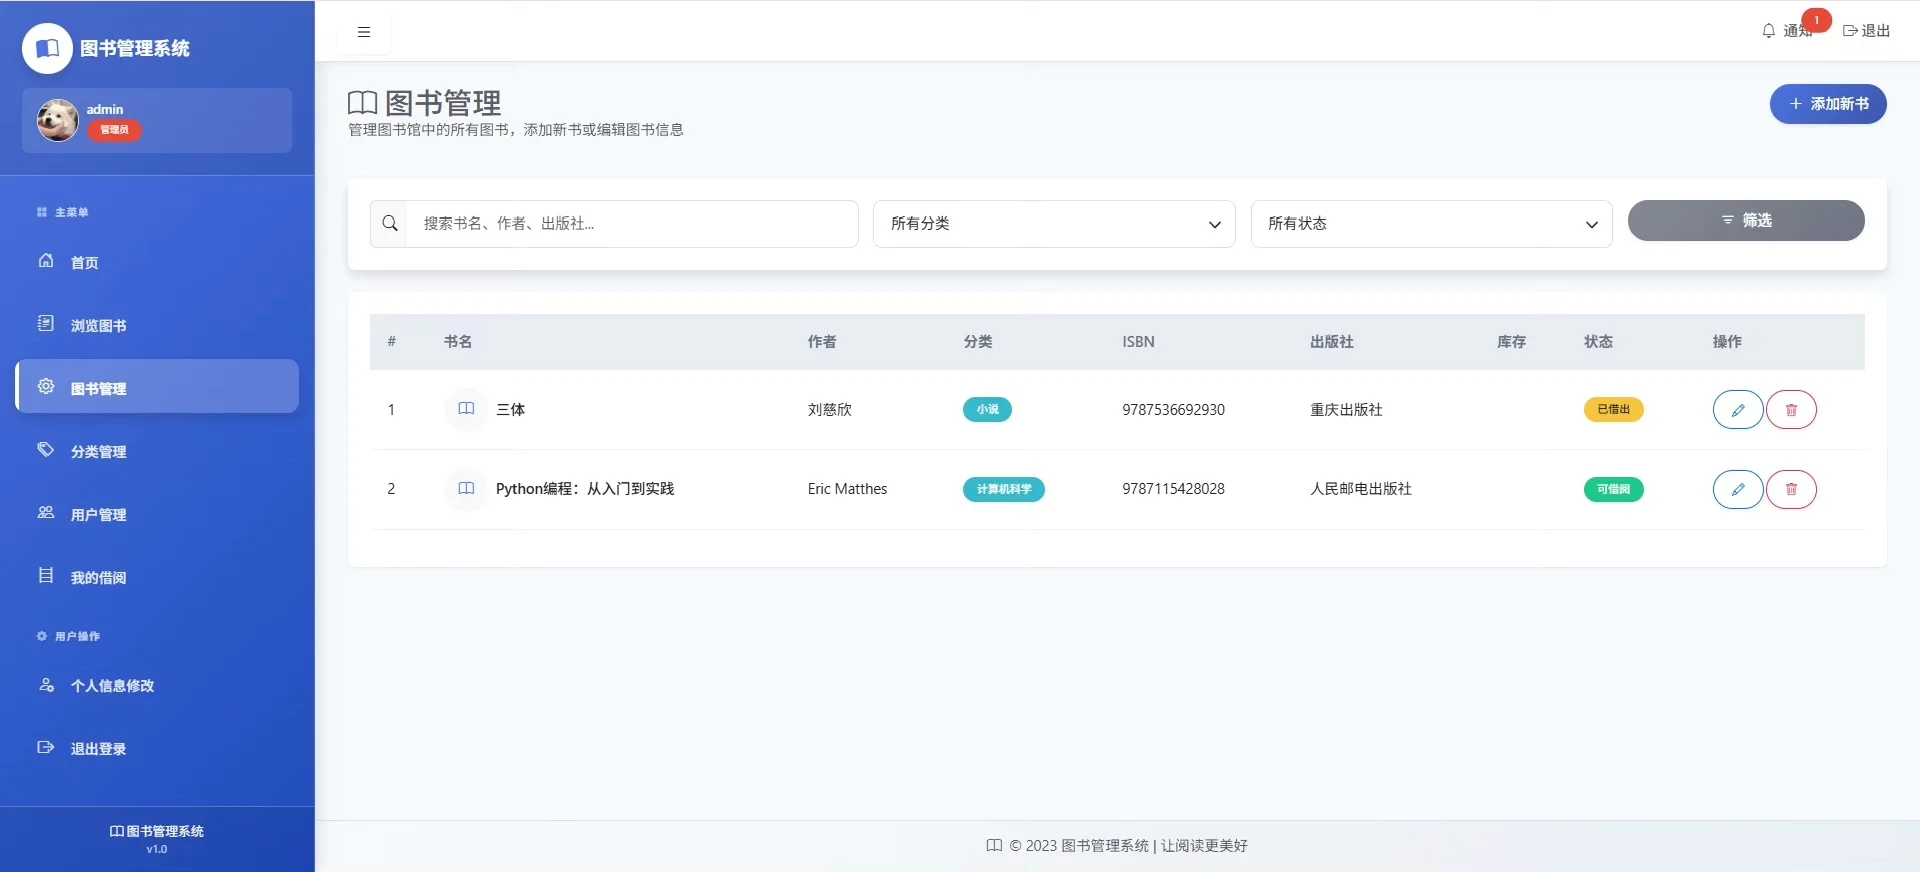Click the book icon beside Python编程
The width and height of the screenshot is (1920, 872).
tap(466, 489)
